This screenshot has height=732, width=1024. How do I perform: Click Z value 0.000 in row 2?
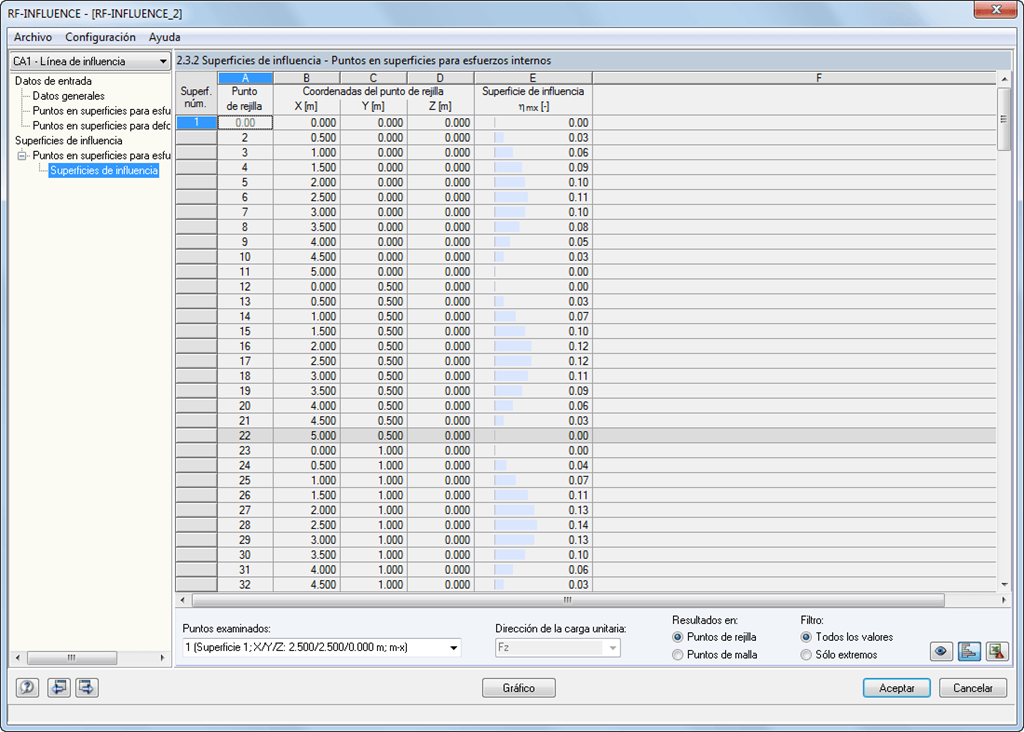click(440, 138)
